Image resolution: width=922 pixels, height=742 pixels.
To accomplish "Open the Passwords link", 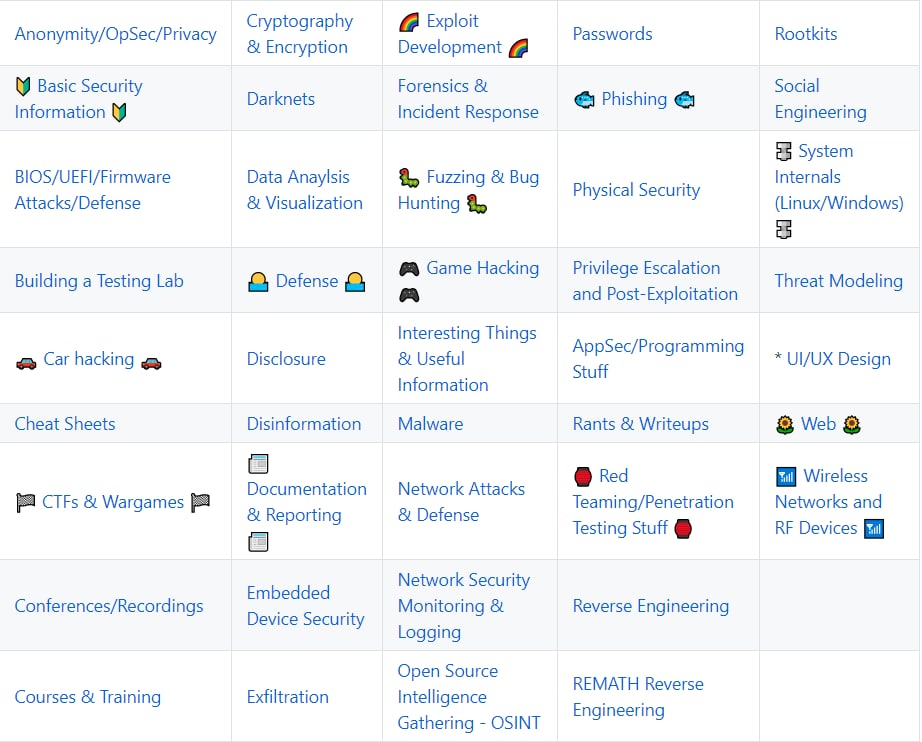I will click(612, 34).
